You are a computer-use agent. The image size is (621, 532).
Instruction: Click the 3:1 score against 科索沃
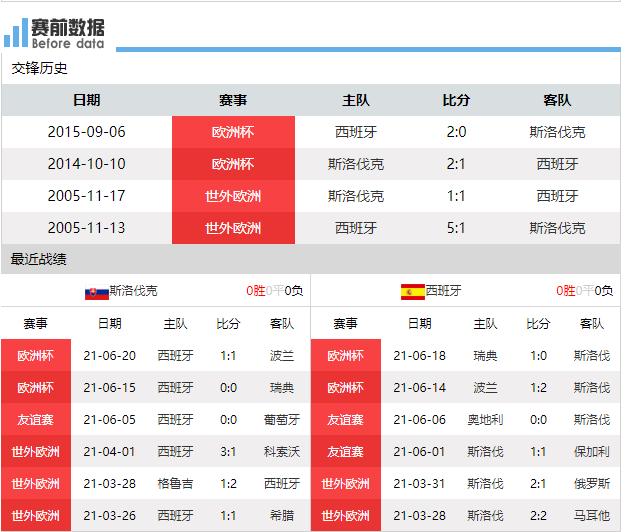pos(228,452)
